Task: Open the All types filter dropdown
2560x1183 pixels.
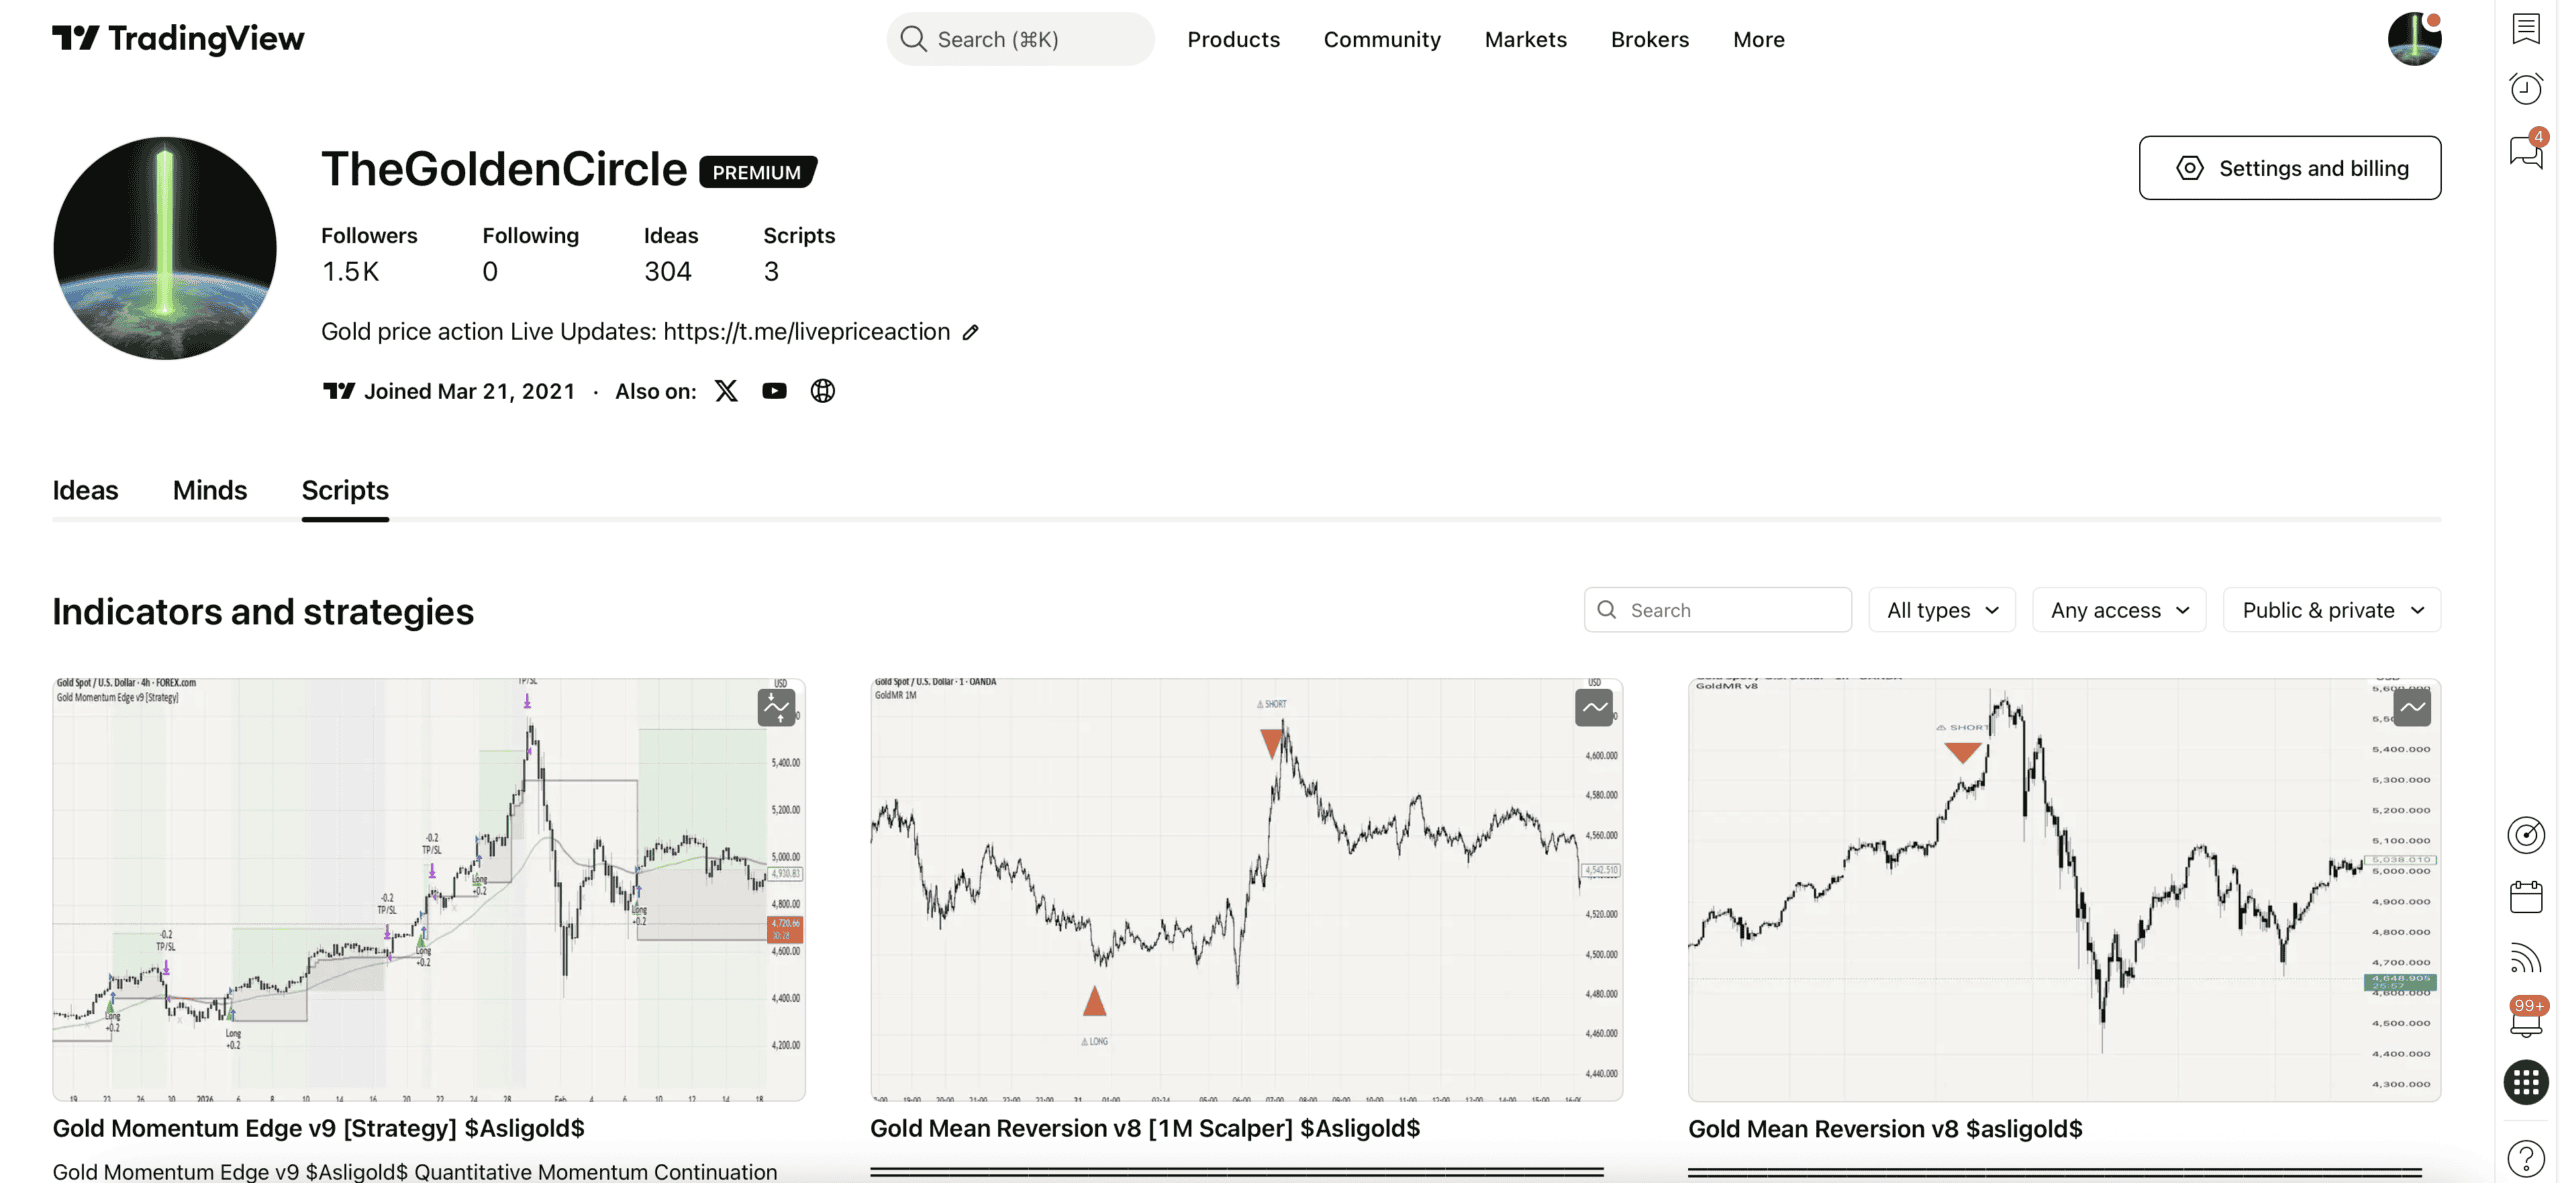Action: [1941, 609]
